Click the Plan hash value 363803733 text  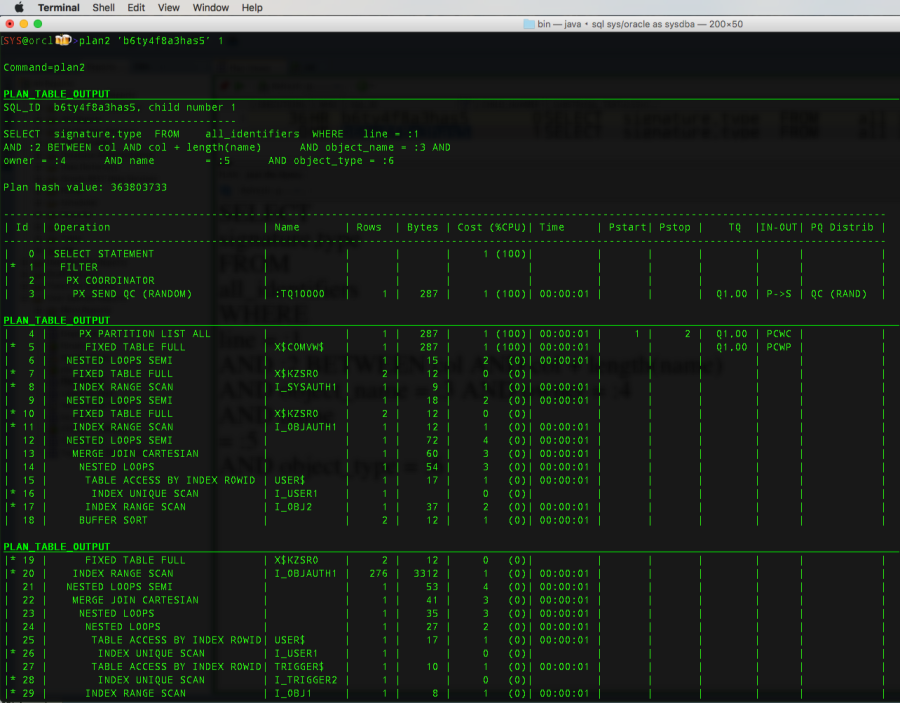point(84,187)
